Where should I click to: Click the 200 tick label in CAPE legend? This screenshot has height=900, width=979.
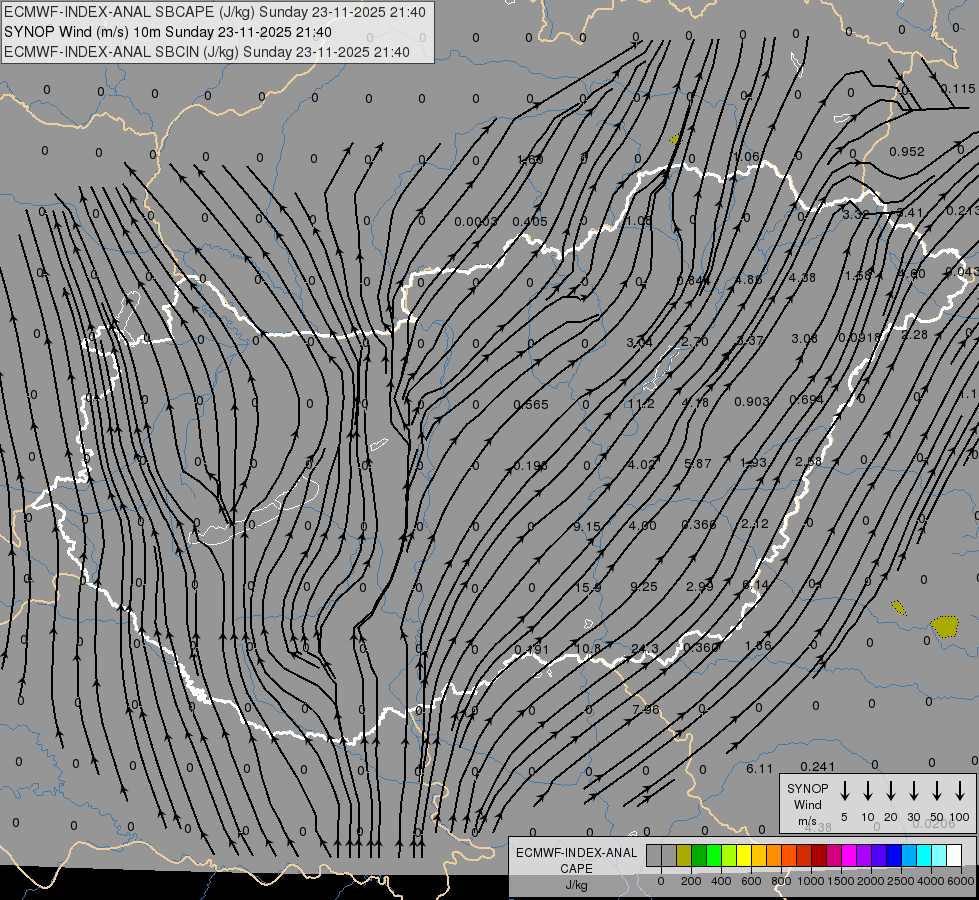click(x=691, y=881)
